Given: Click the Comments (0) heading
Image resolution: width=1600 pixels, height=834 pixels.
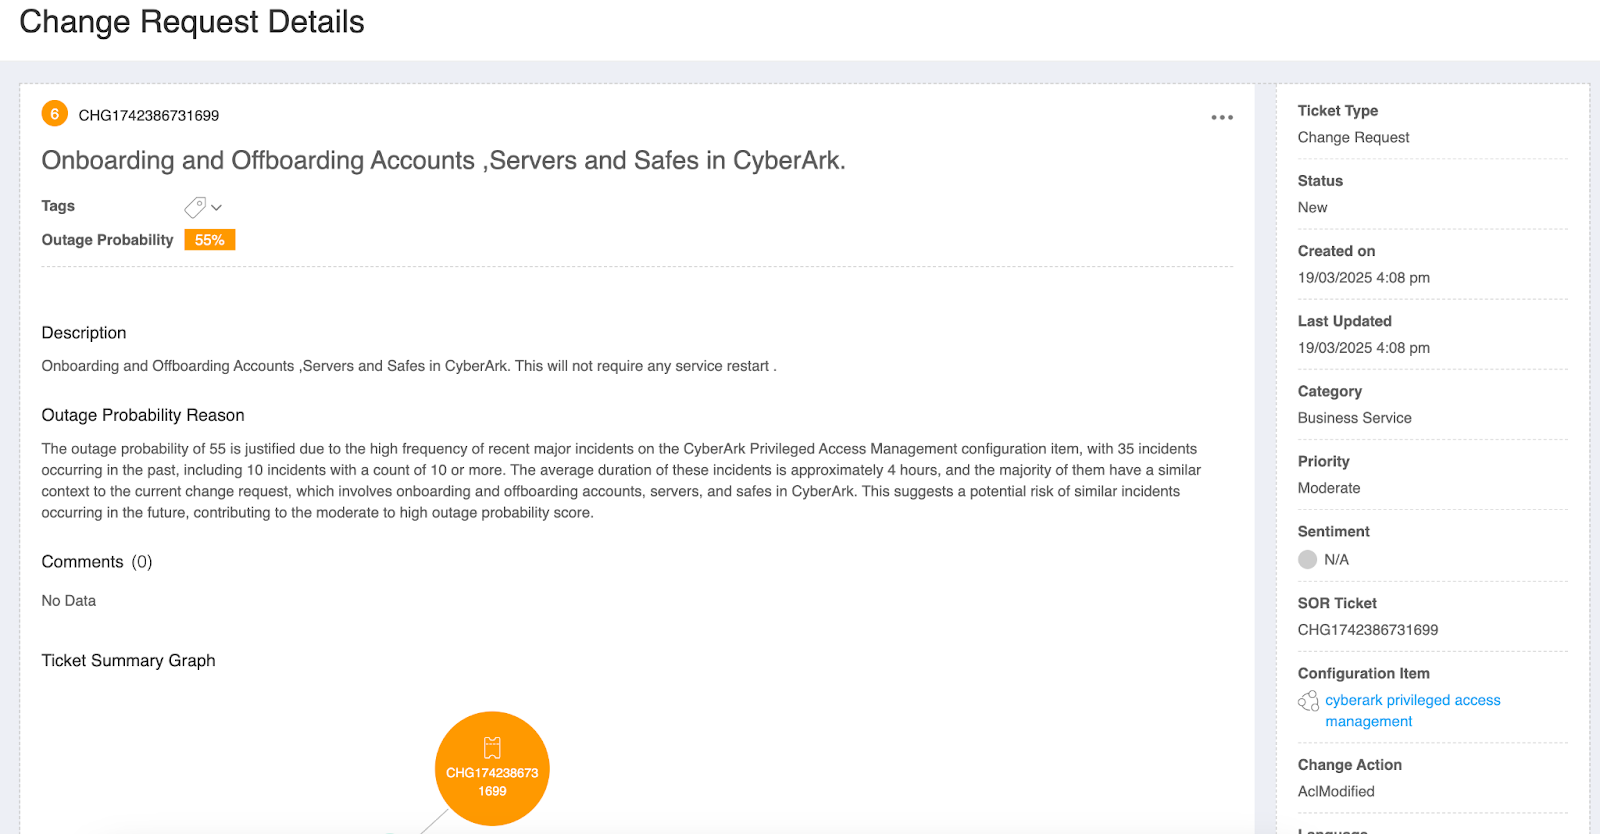Looking at the screenshot, I should tap(97, 562).
